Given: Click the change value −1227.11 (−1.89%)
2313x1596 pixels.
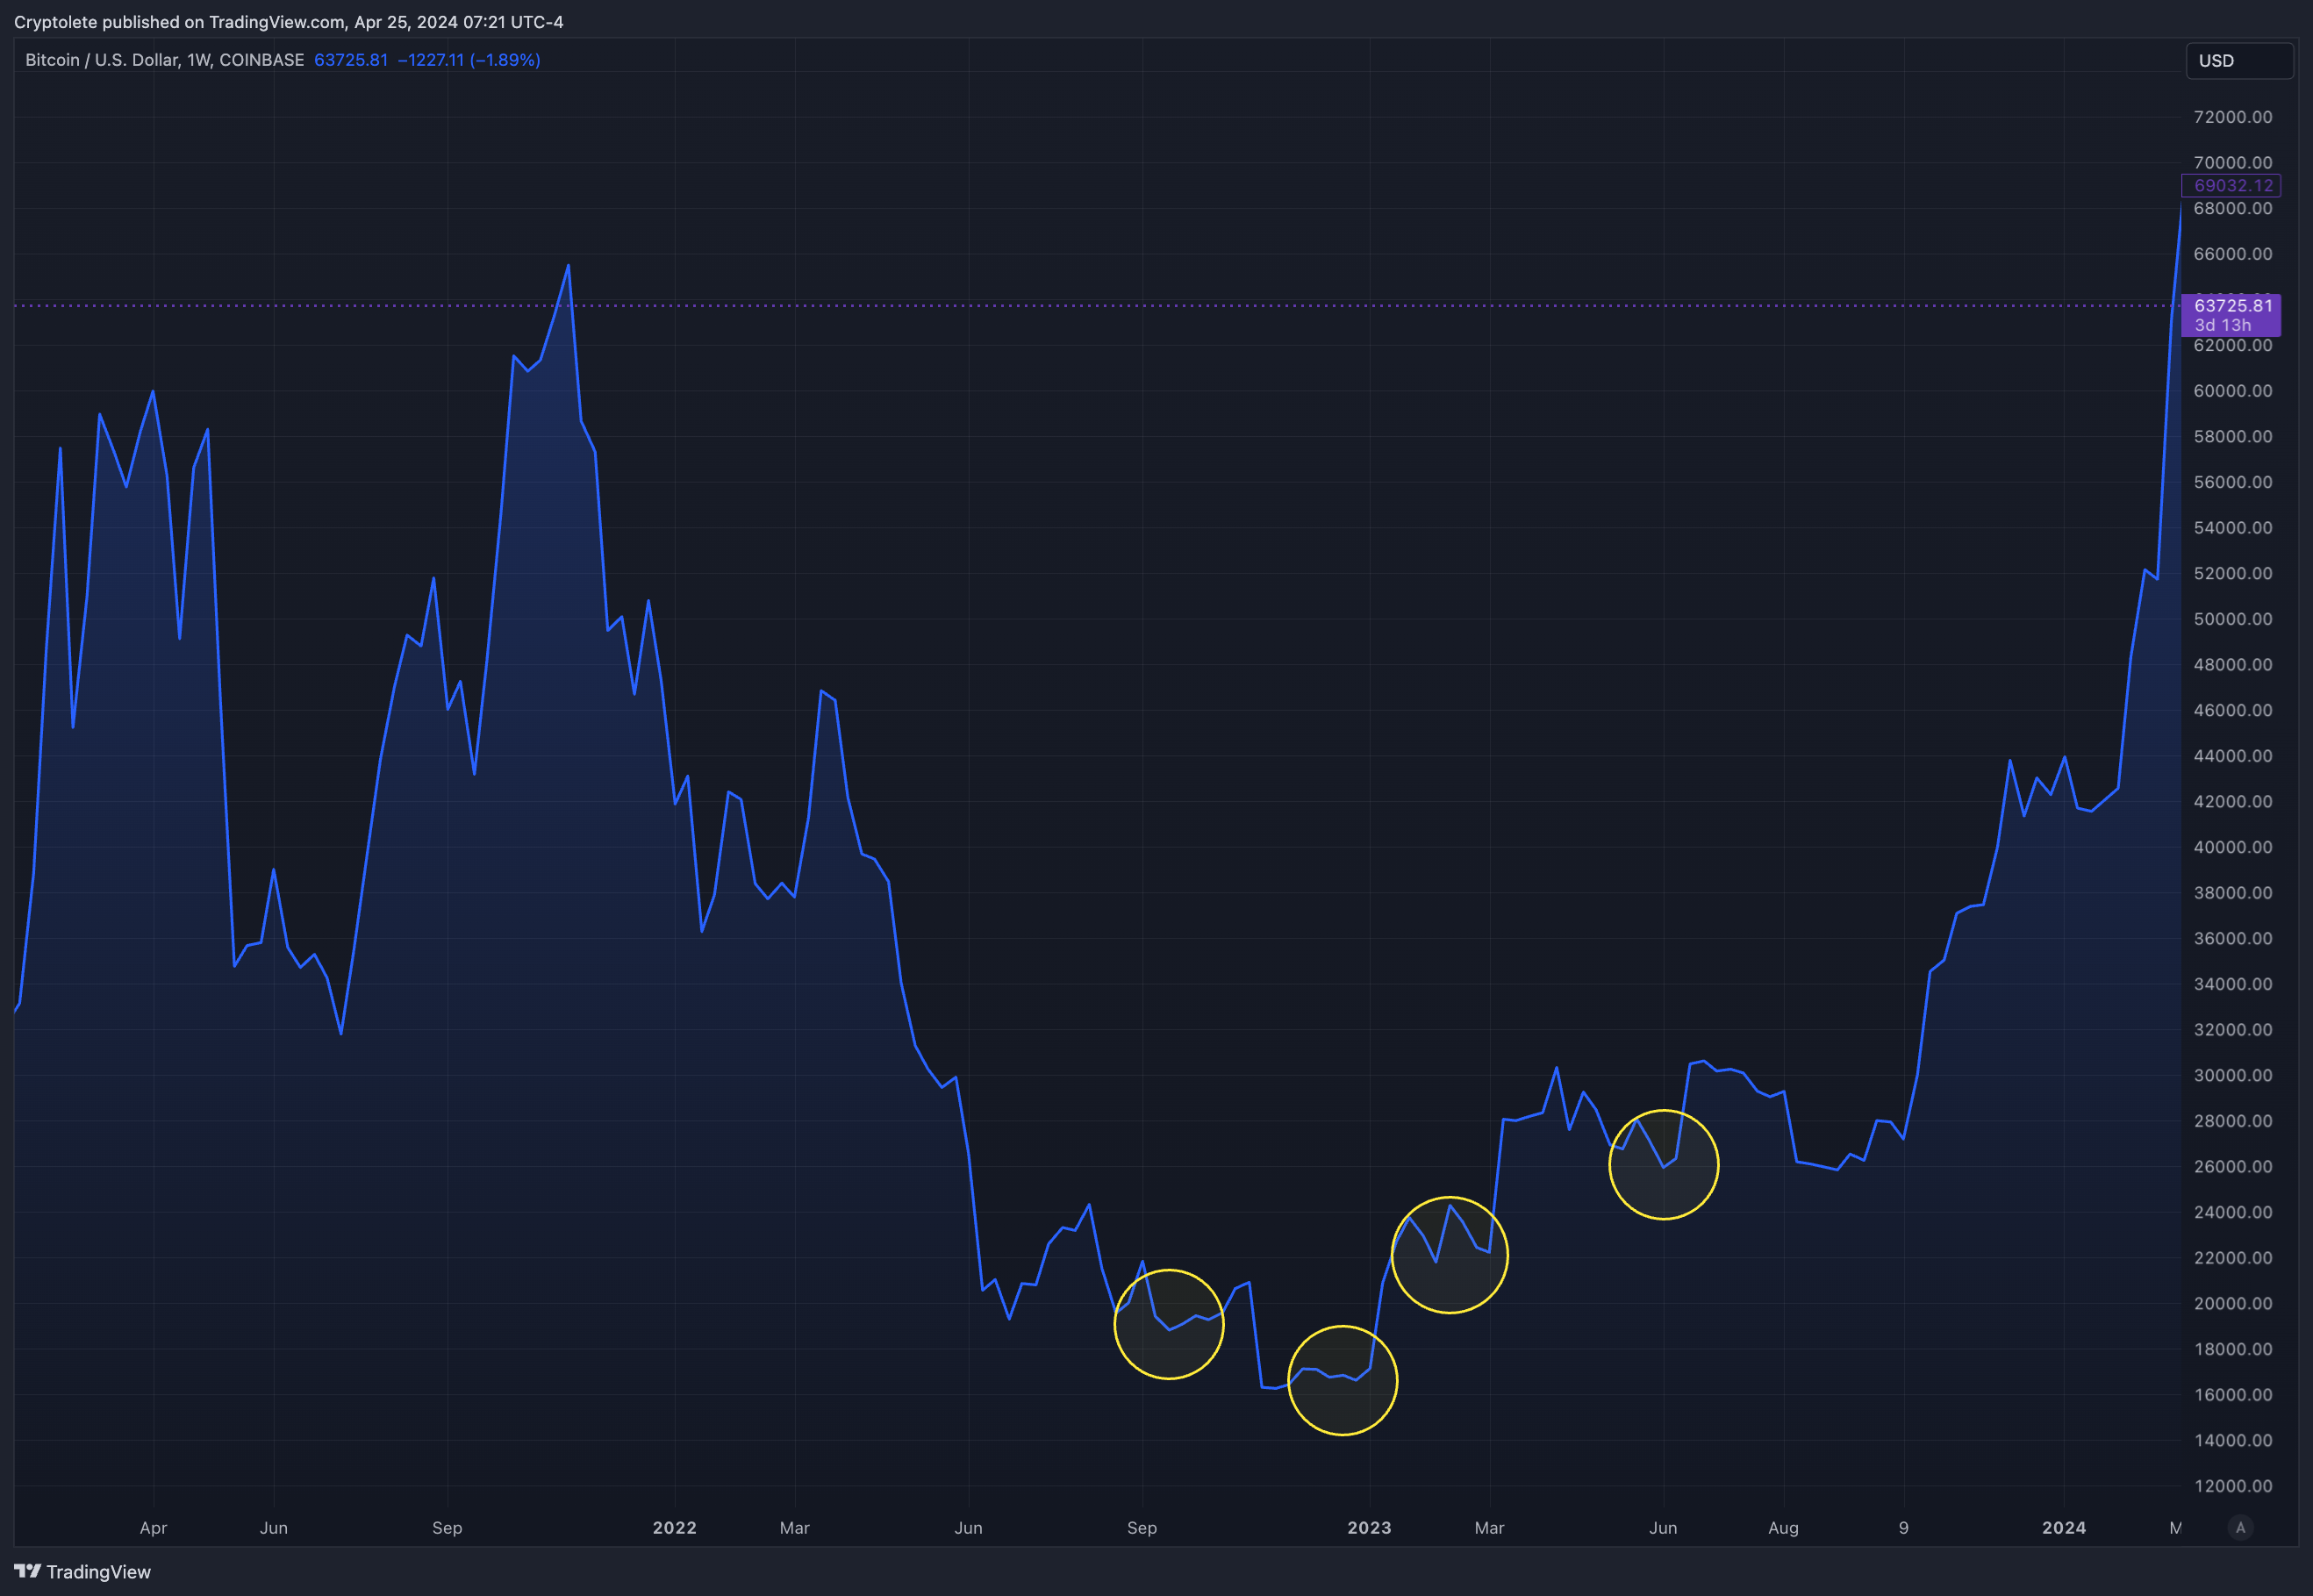Looking at the screenshot, I should click(x=469, y=60).
